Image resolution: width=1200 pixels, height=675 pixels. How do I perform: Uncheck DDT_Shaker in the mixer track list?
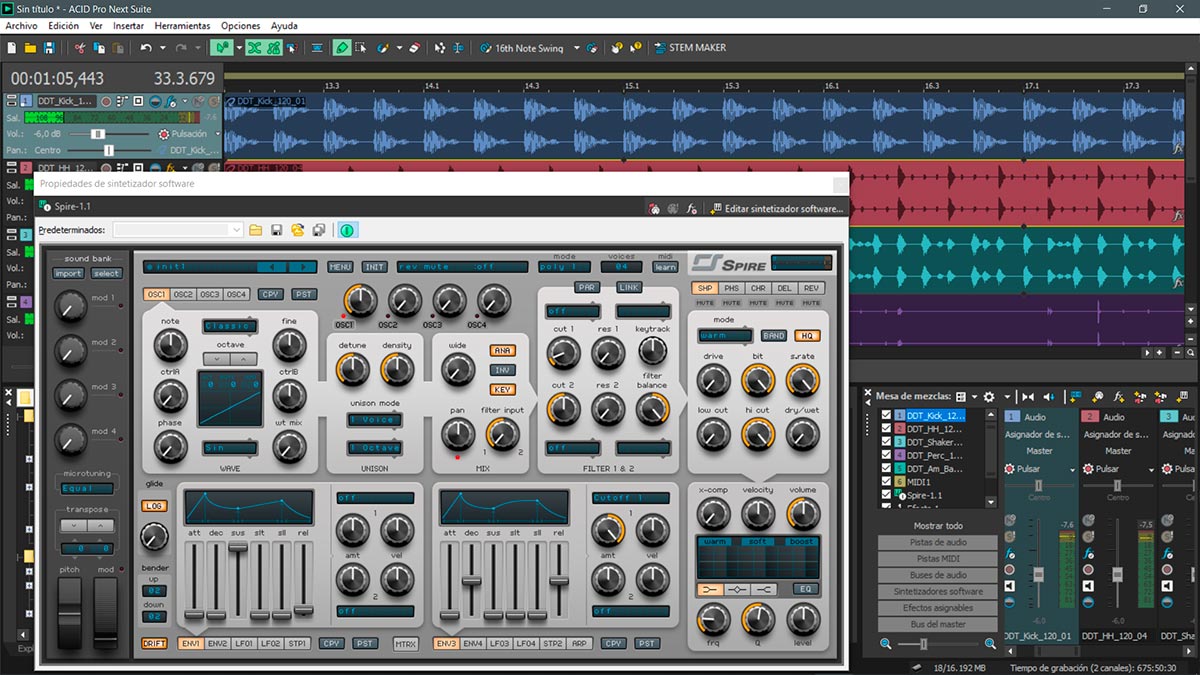[885, 442]
